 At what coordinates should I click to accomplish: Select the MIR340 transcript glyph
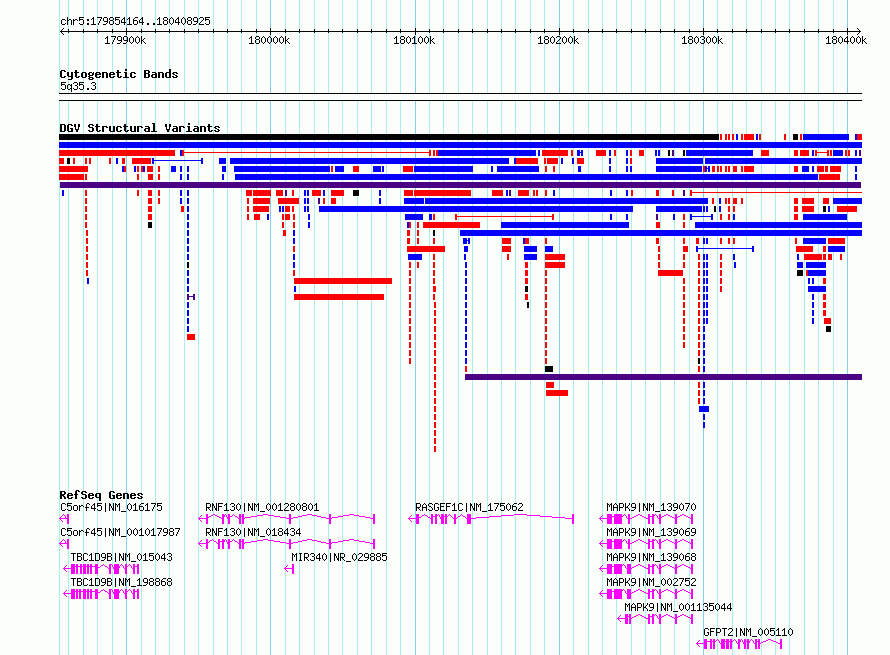click(x=289, y=569)
